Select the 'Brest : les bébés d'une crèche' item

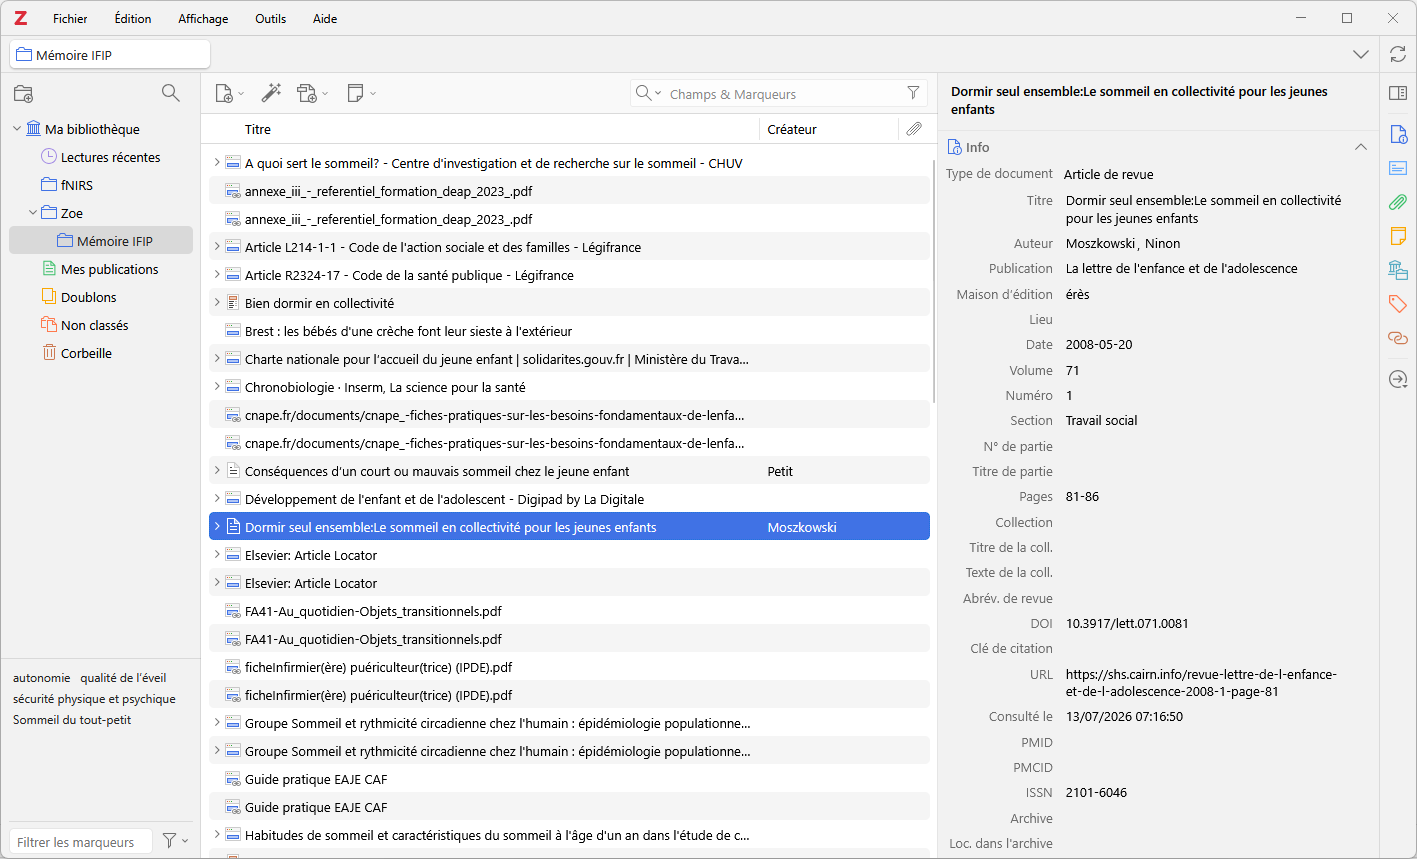click(569, 331)
